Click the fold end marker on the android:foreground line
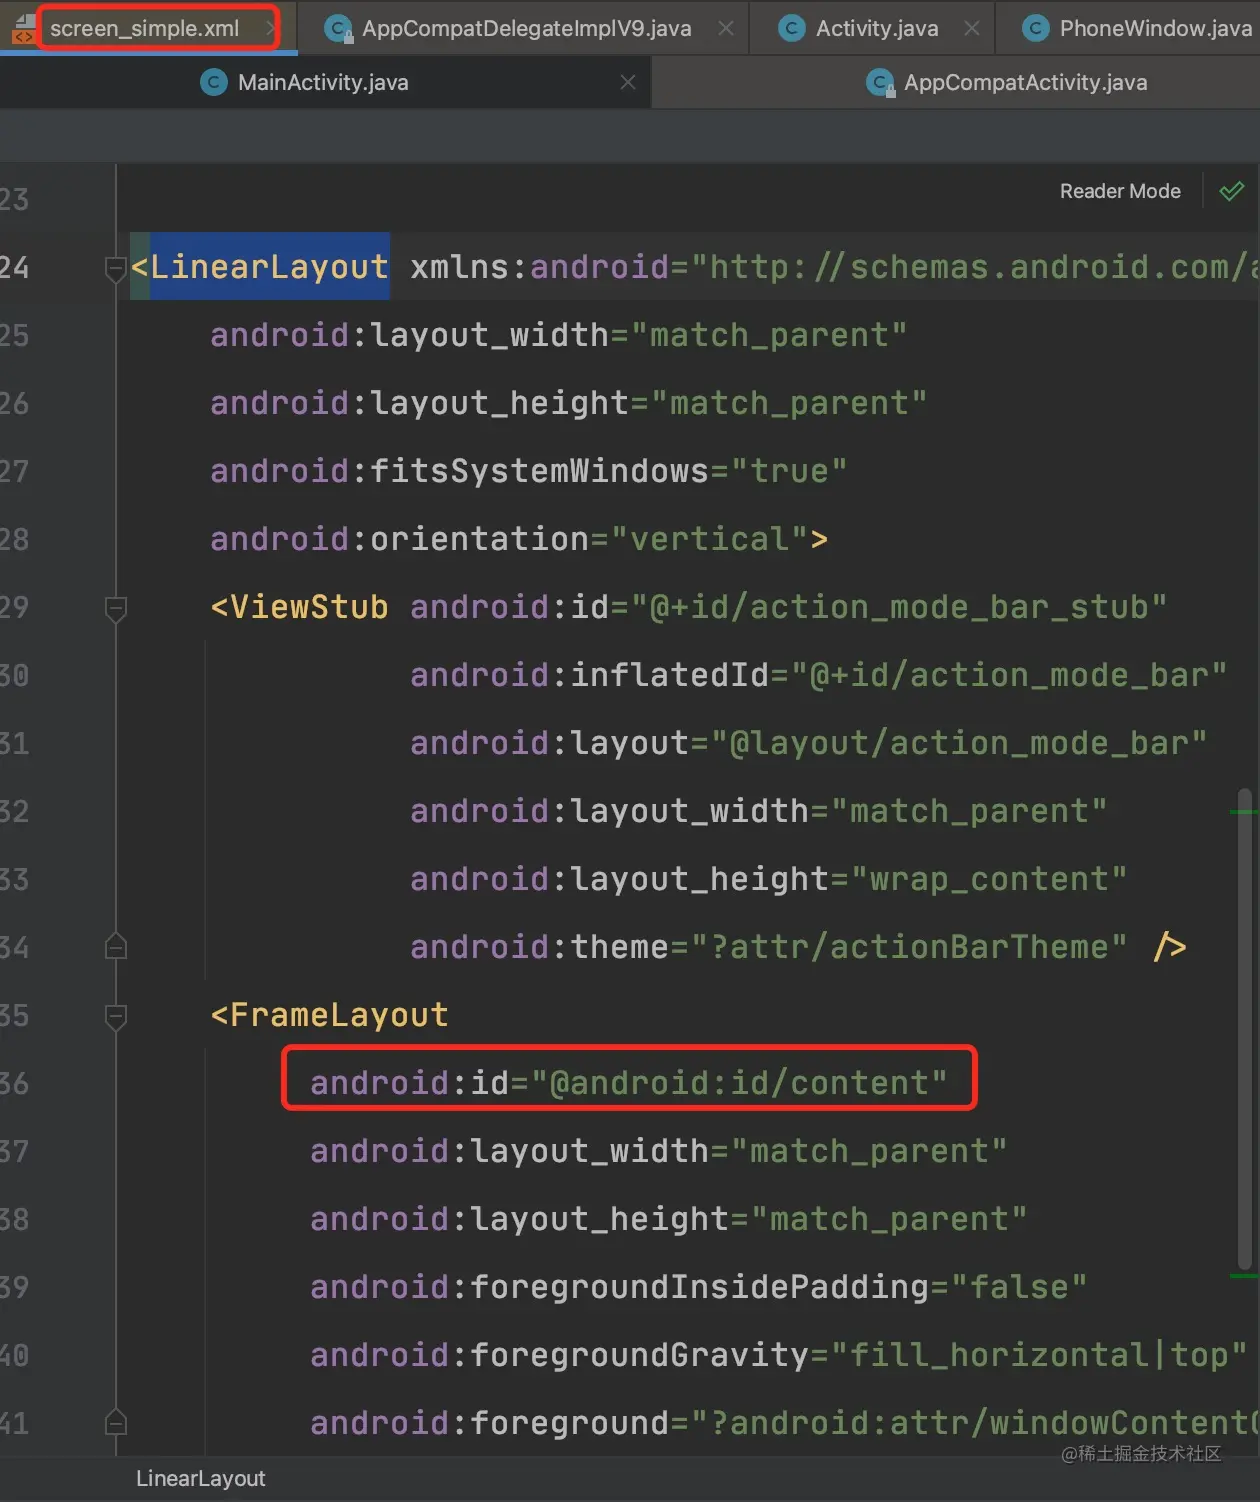1260x1502 pixels. pyautogui.click(x=116, y=1422)
